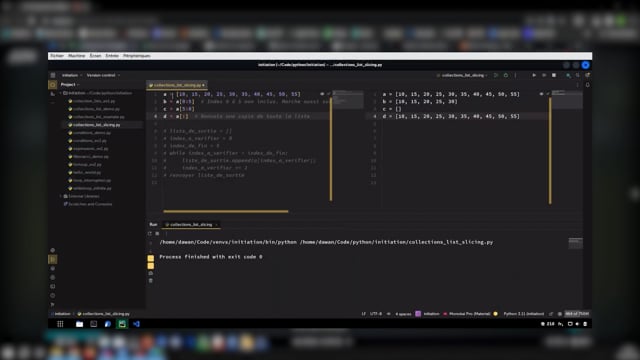Toggle reader mode eye icon in right editor
The width and height of the screenshot is (640, 360).
[x=541, y=94]
